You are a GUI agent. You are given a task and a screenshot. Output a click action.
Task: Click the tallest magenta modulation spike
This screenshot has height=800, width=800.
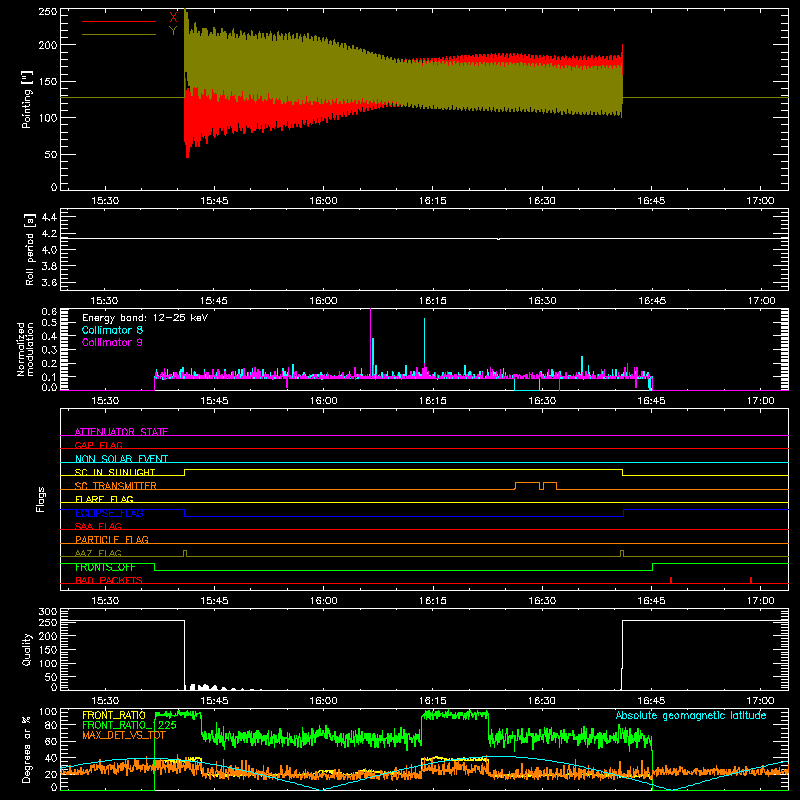coord(370,342)
